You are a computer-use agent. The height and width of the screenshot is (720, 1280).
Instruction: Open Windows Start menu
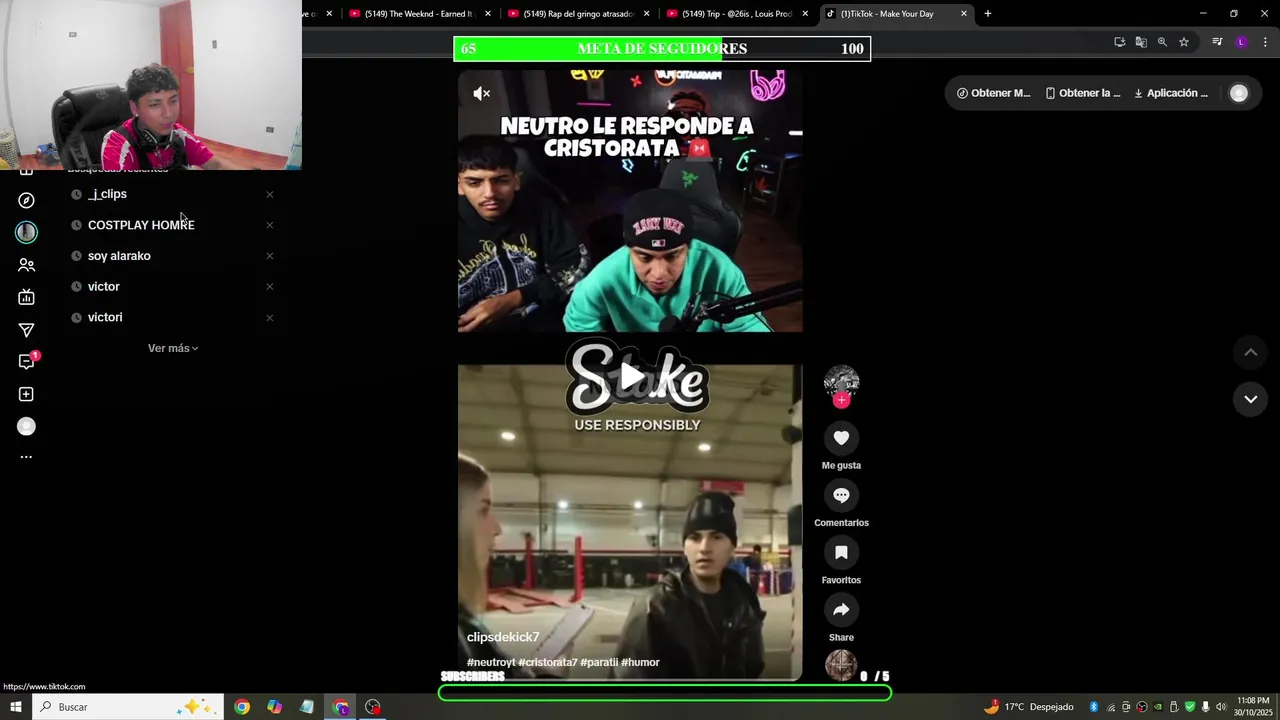coord(15,707)
